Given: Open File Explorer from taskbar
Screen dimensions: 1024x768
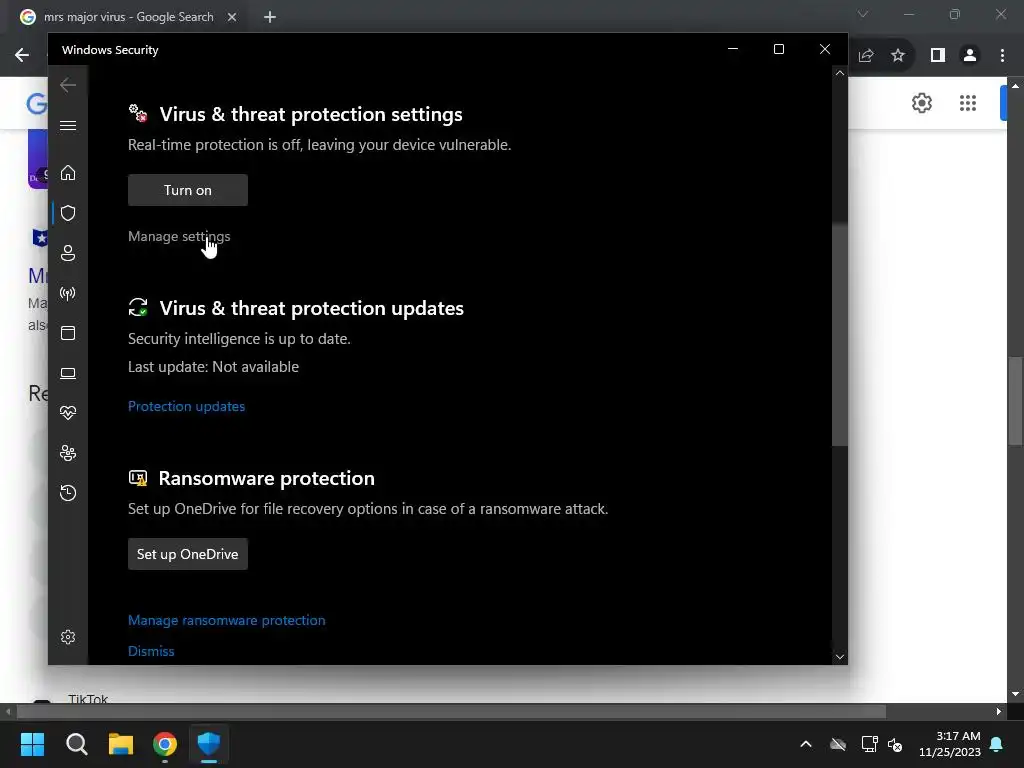Looking at the screenshot, I should (x=121, y=744).
